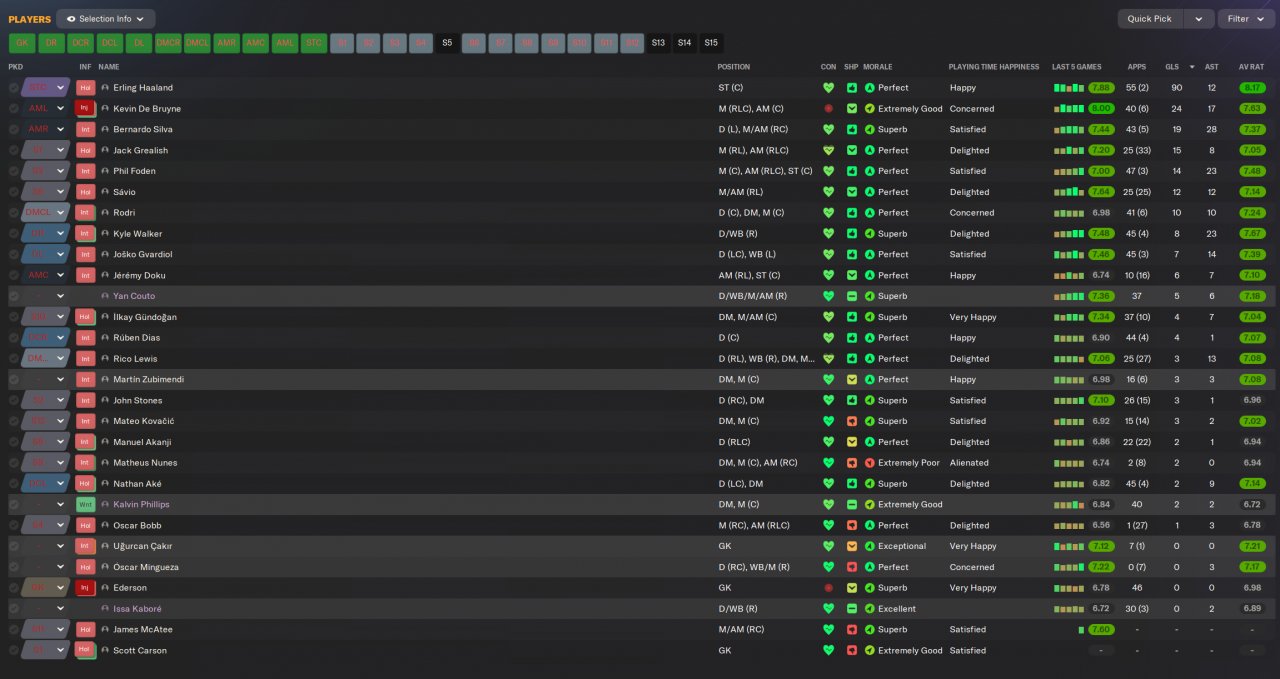Click Kevin De Bruyne's 8.00 rating pill
Viewport: 1280px width, 679px height.
(x=1102, y=108)
